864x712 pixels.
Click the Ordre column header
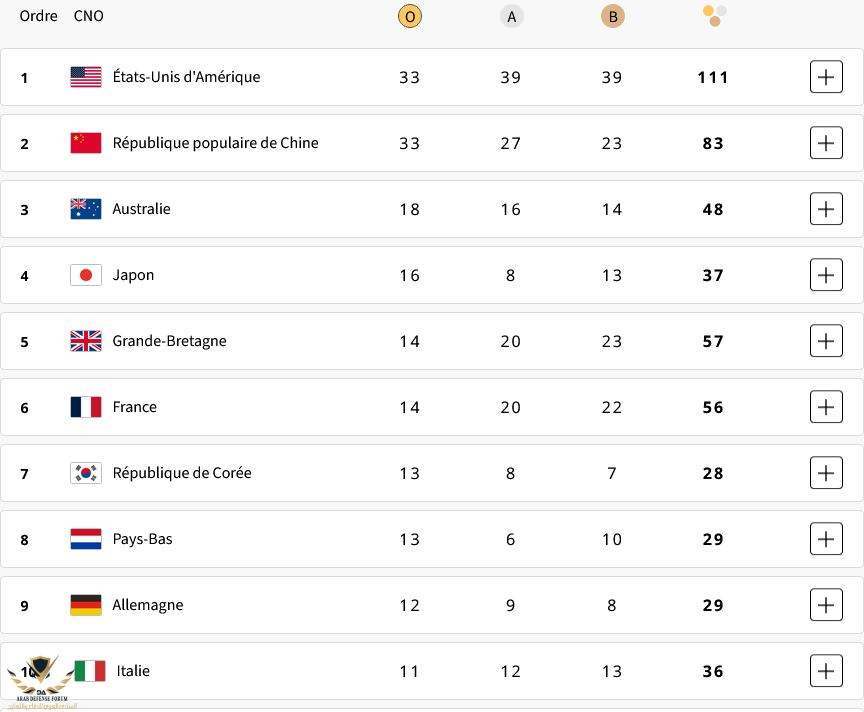38,16
